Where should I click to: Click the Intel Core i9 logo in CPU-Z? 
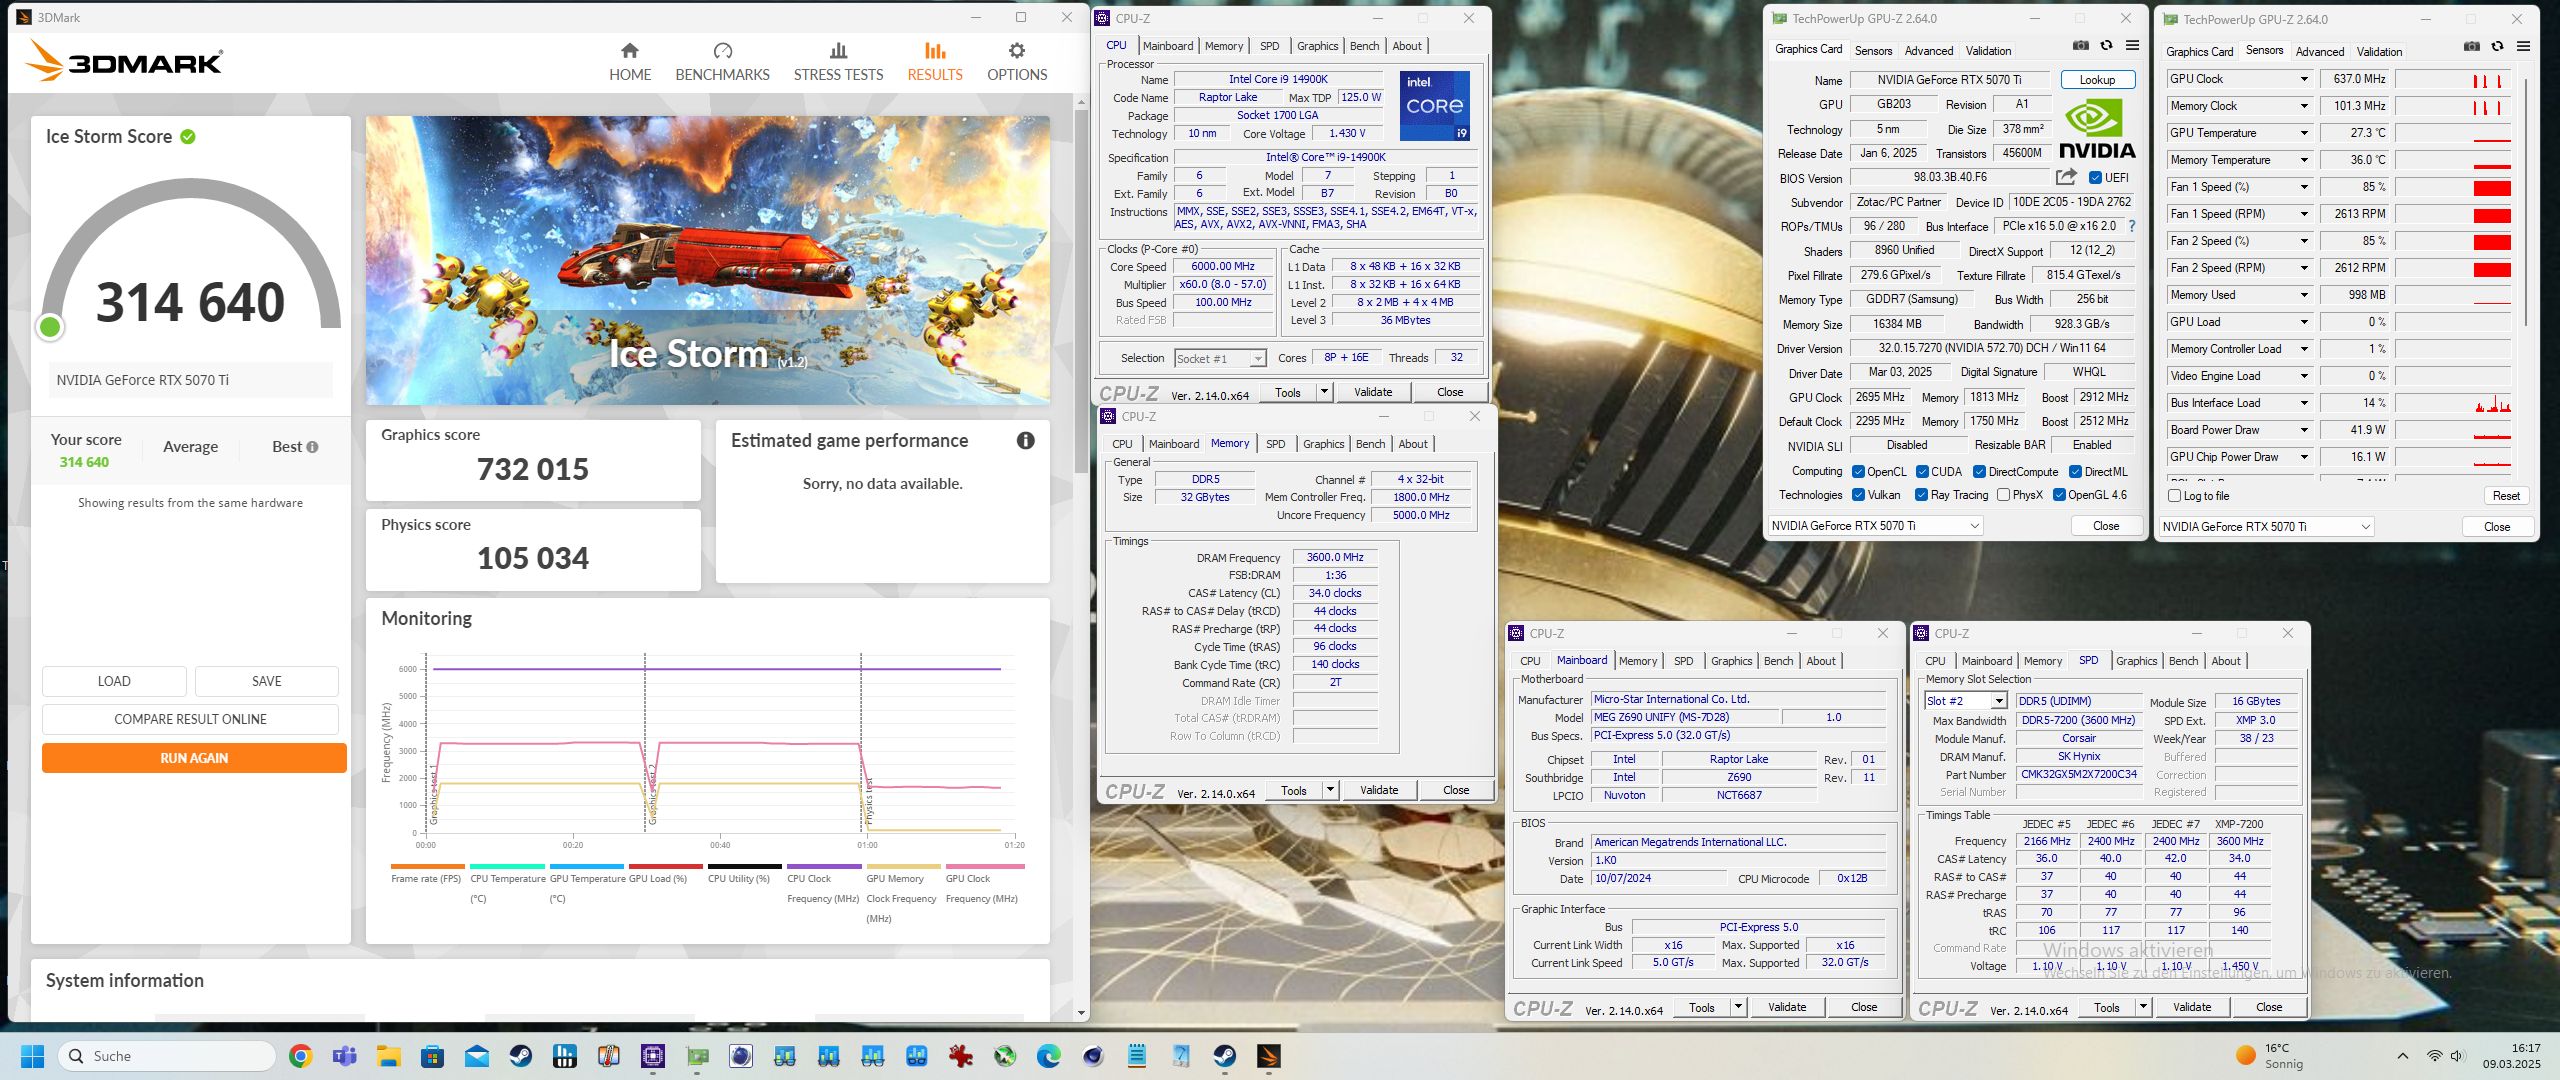tap(1434, 105)
